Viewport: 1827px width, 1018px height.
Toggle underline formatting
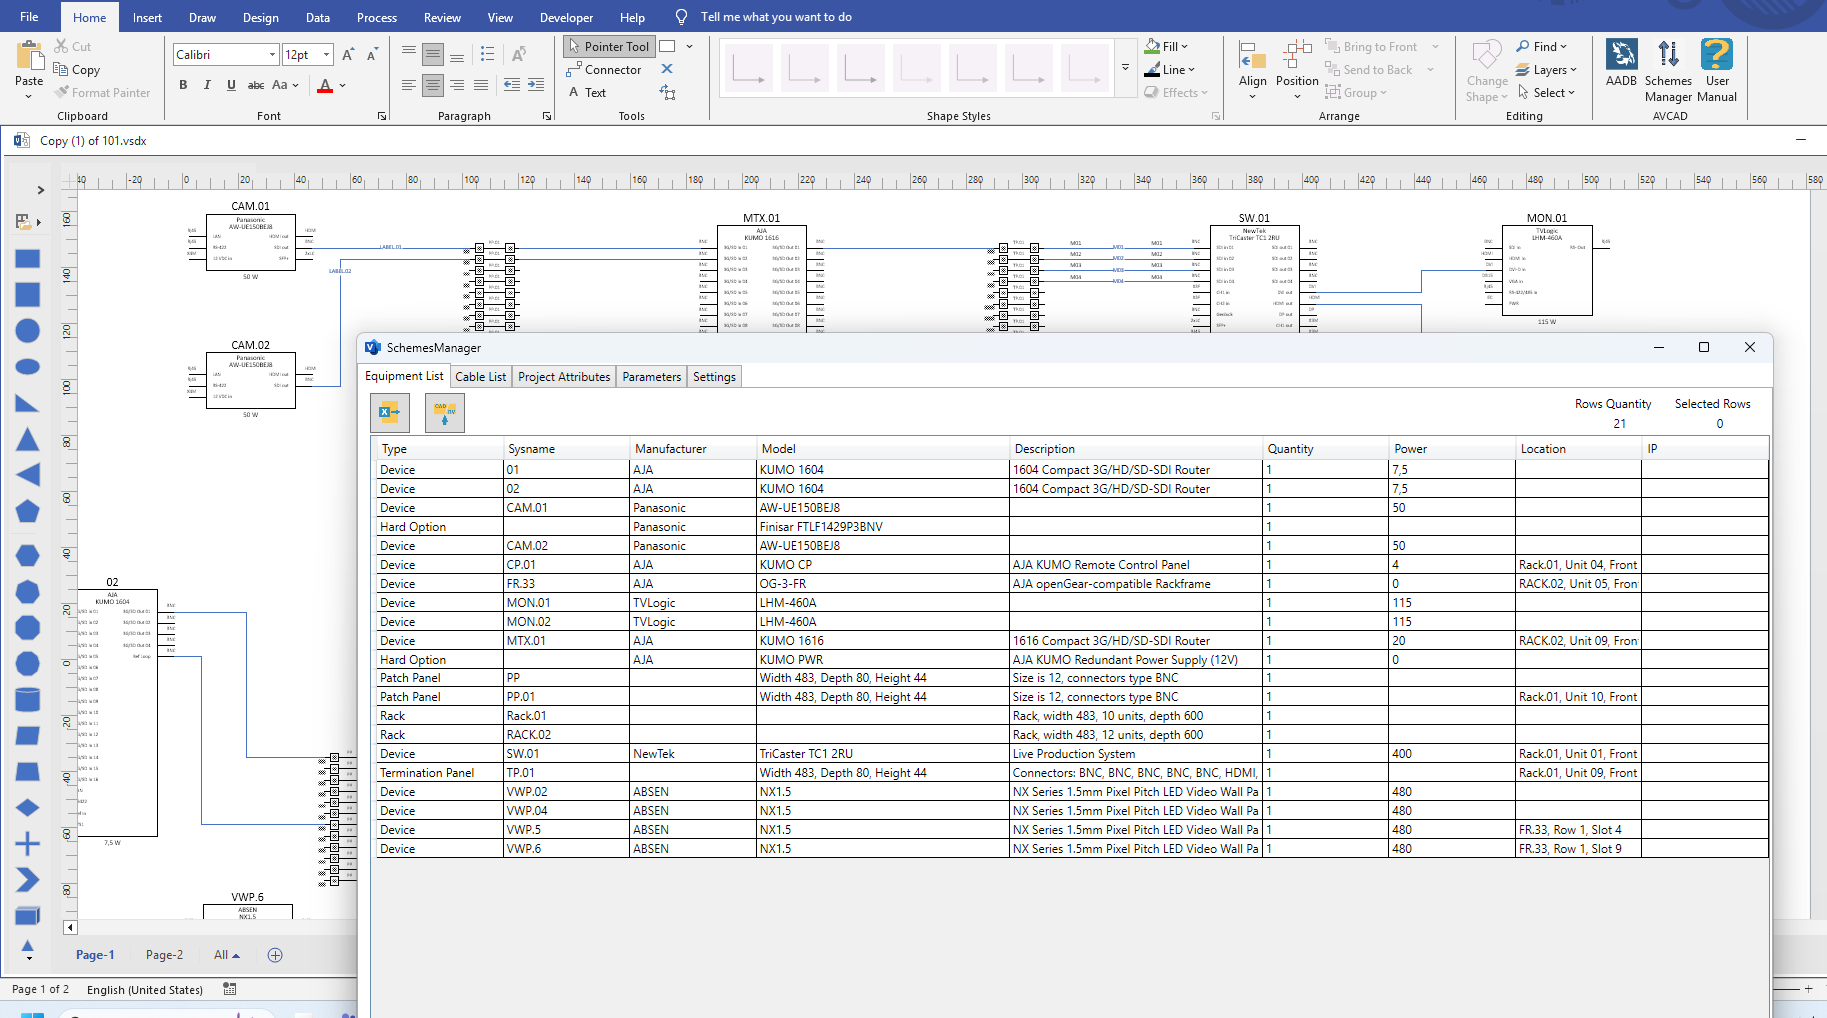231,85
